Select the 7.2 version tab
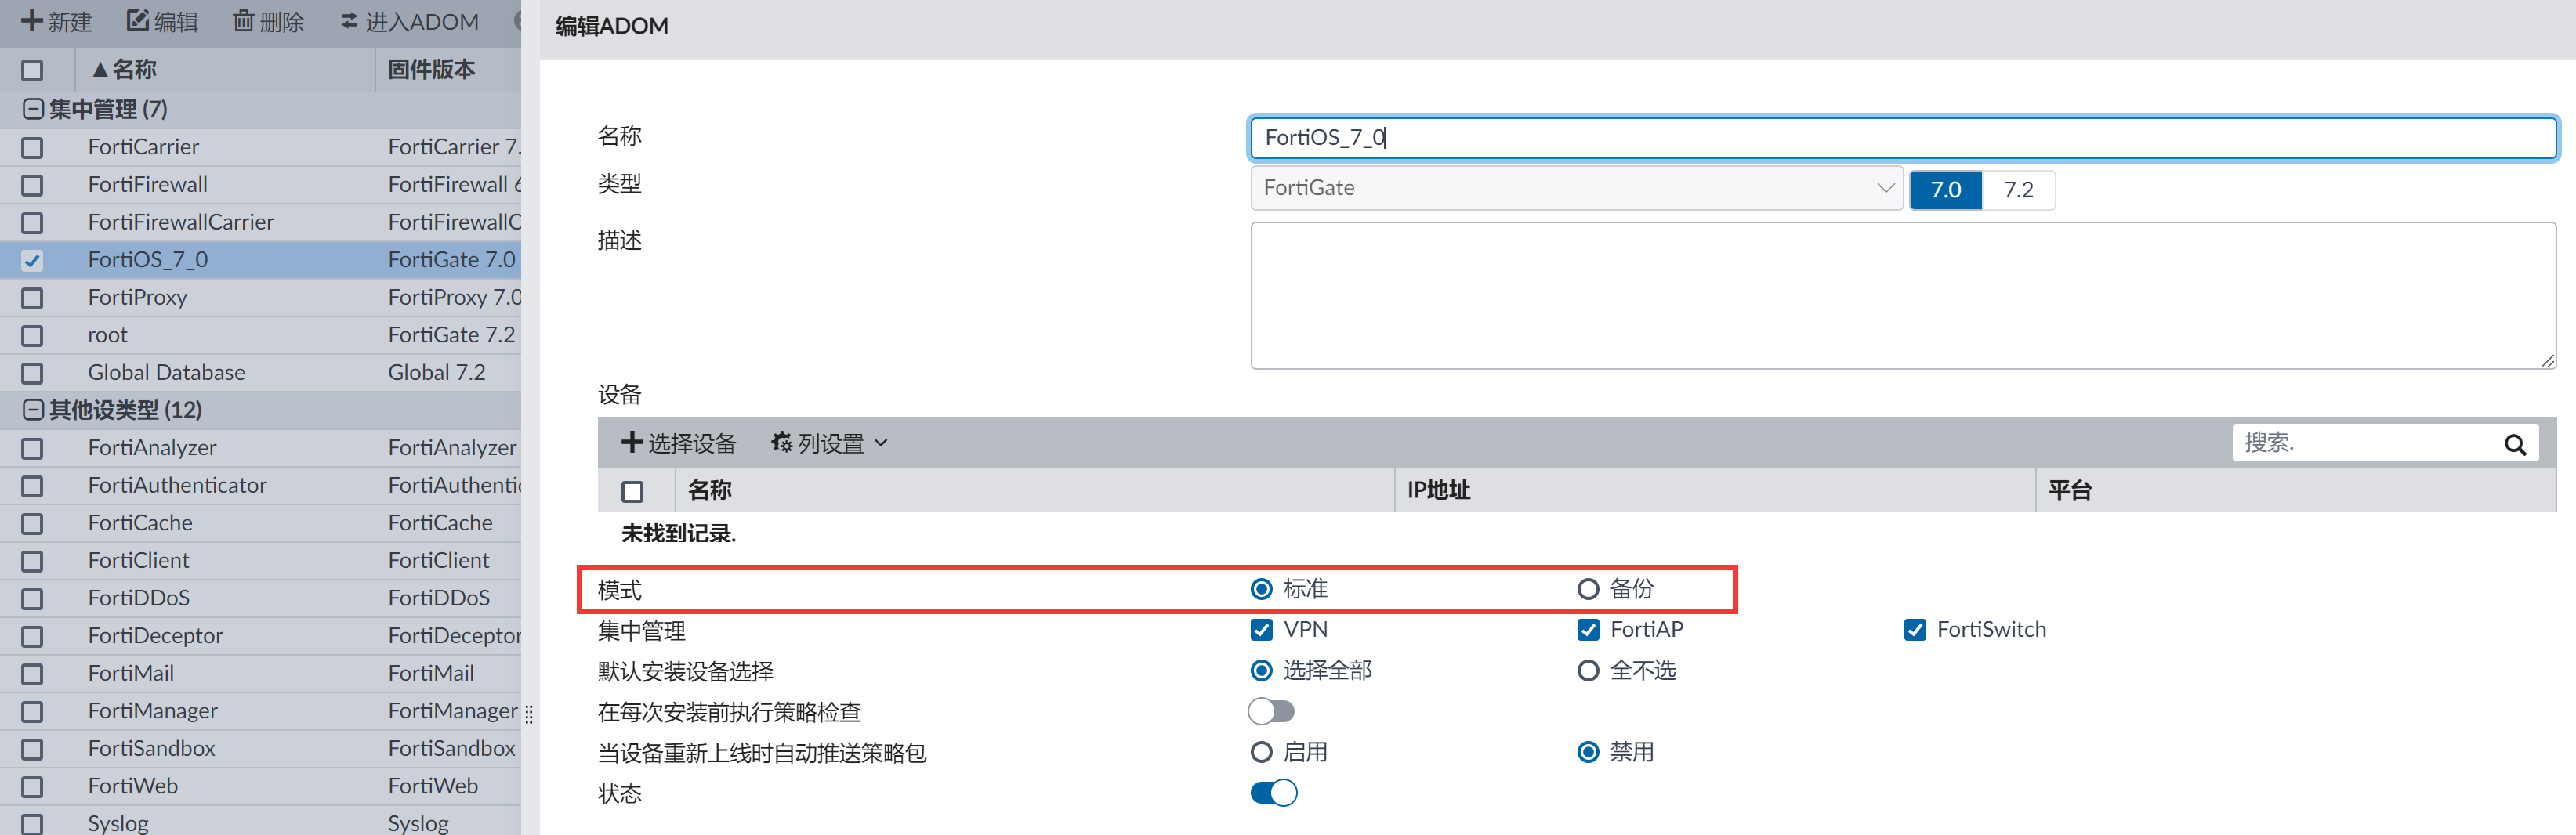The image size is (2576, 835). [x=2018, y=190]
